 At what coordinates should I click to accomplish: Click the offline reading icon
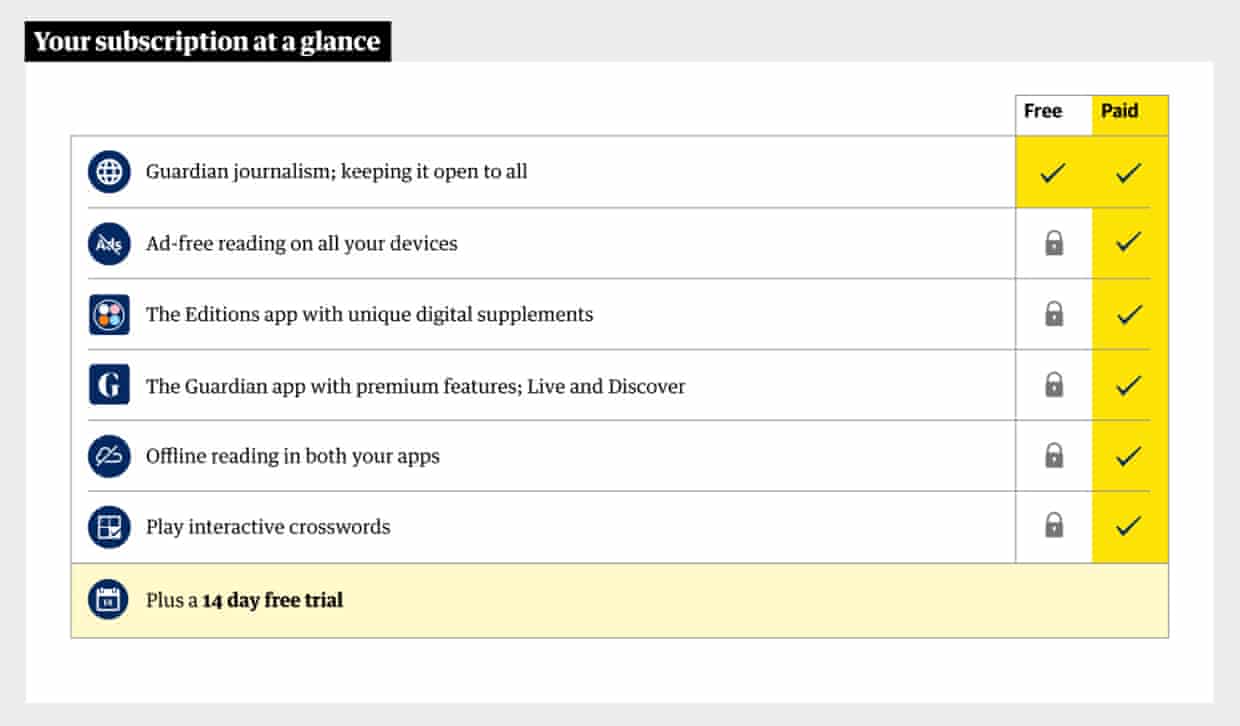[x=109, y=456]
